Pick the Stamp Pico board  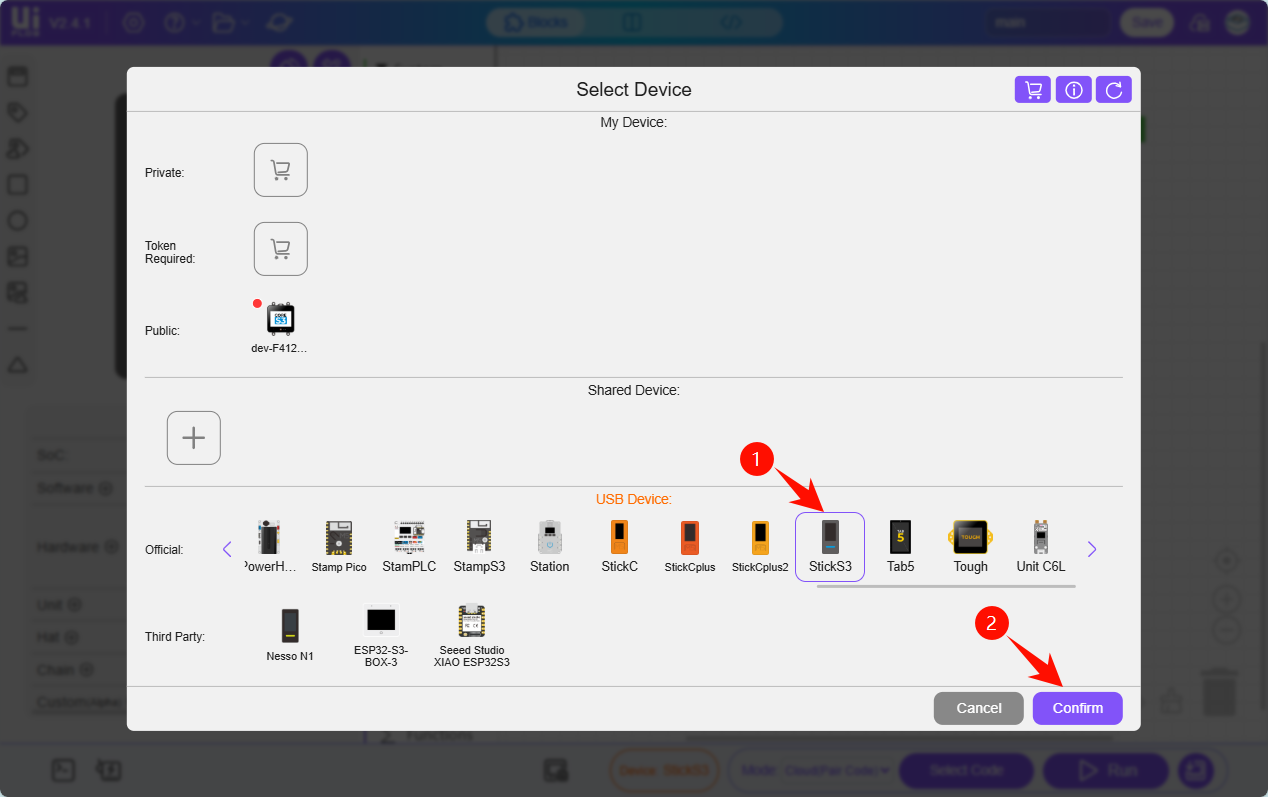pos(339,546)
